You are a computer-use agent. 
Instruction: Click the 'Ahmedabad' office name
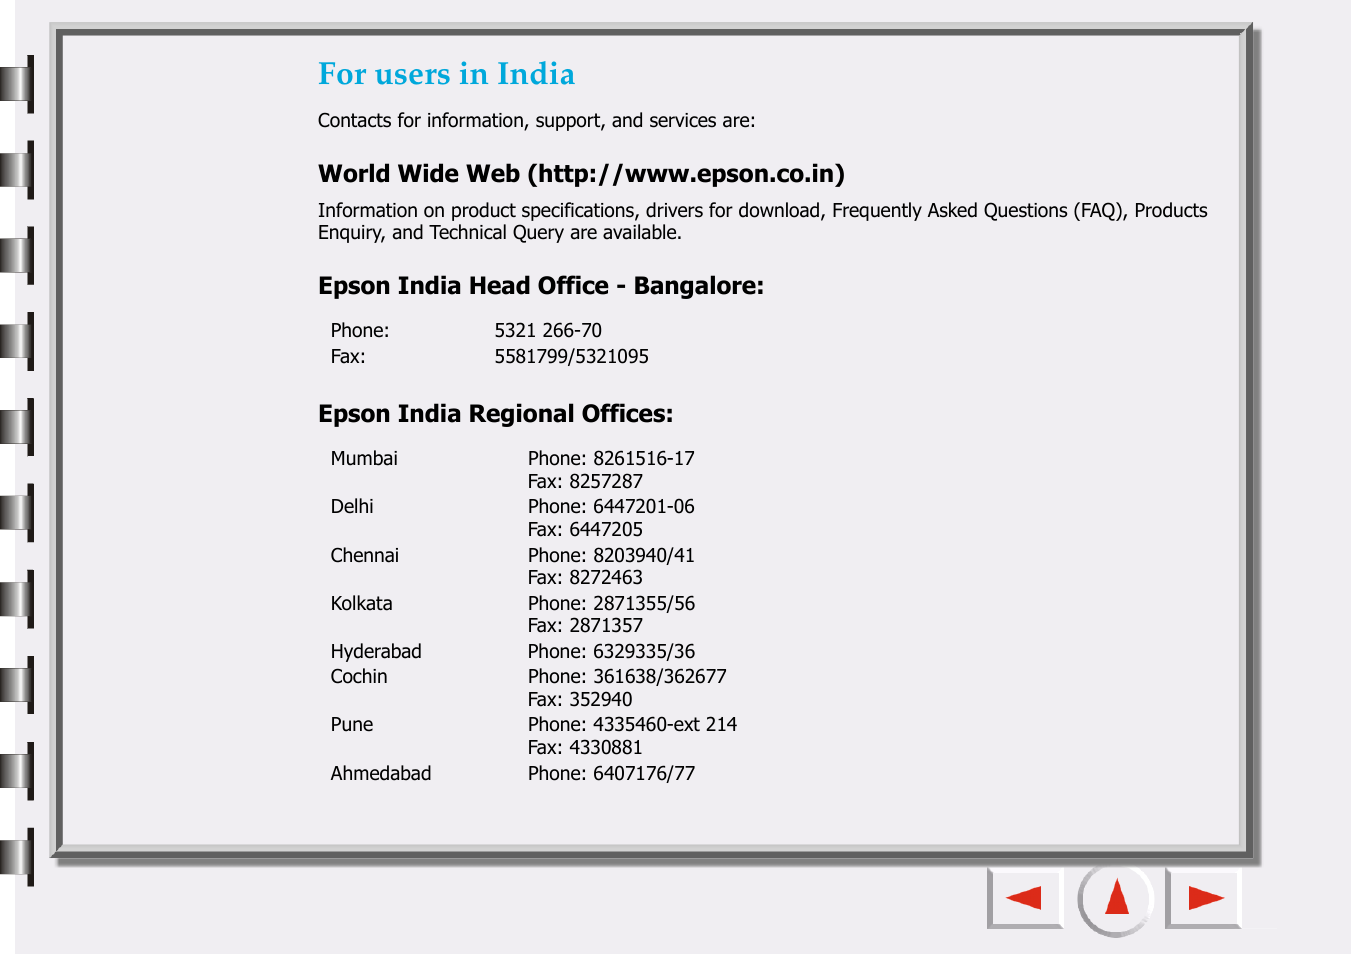[381, 773]
